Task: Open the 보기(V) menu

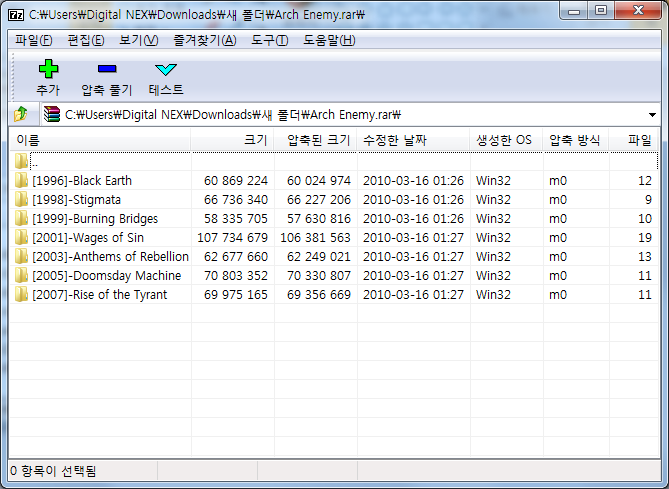Action: [139, 41]
